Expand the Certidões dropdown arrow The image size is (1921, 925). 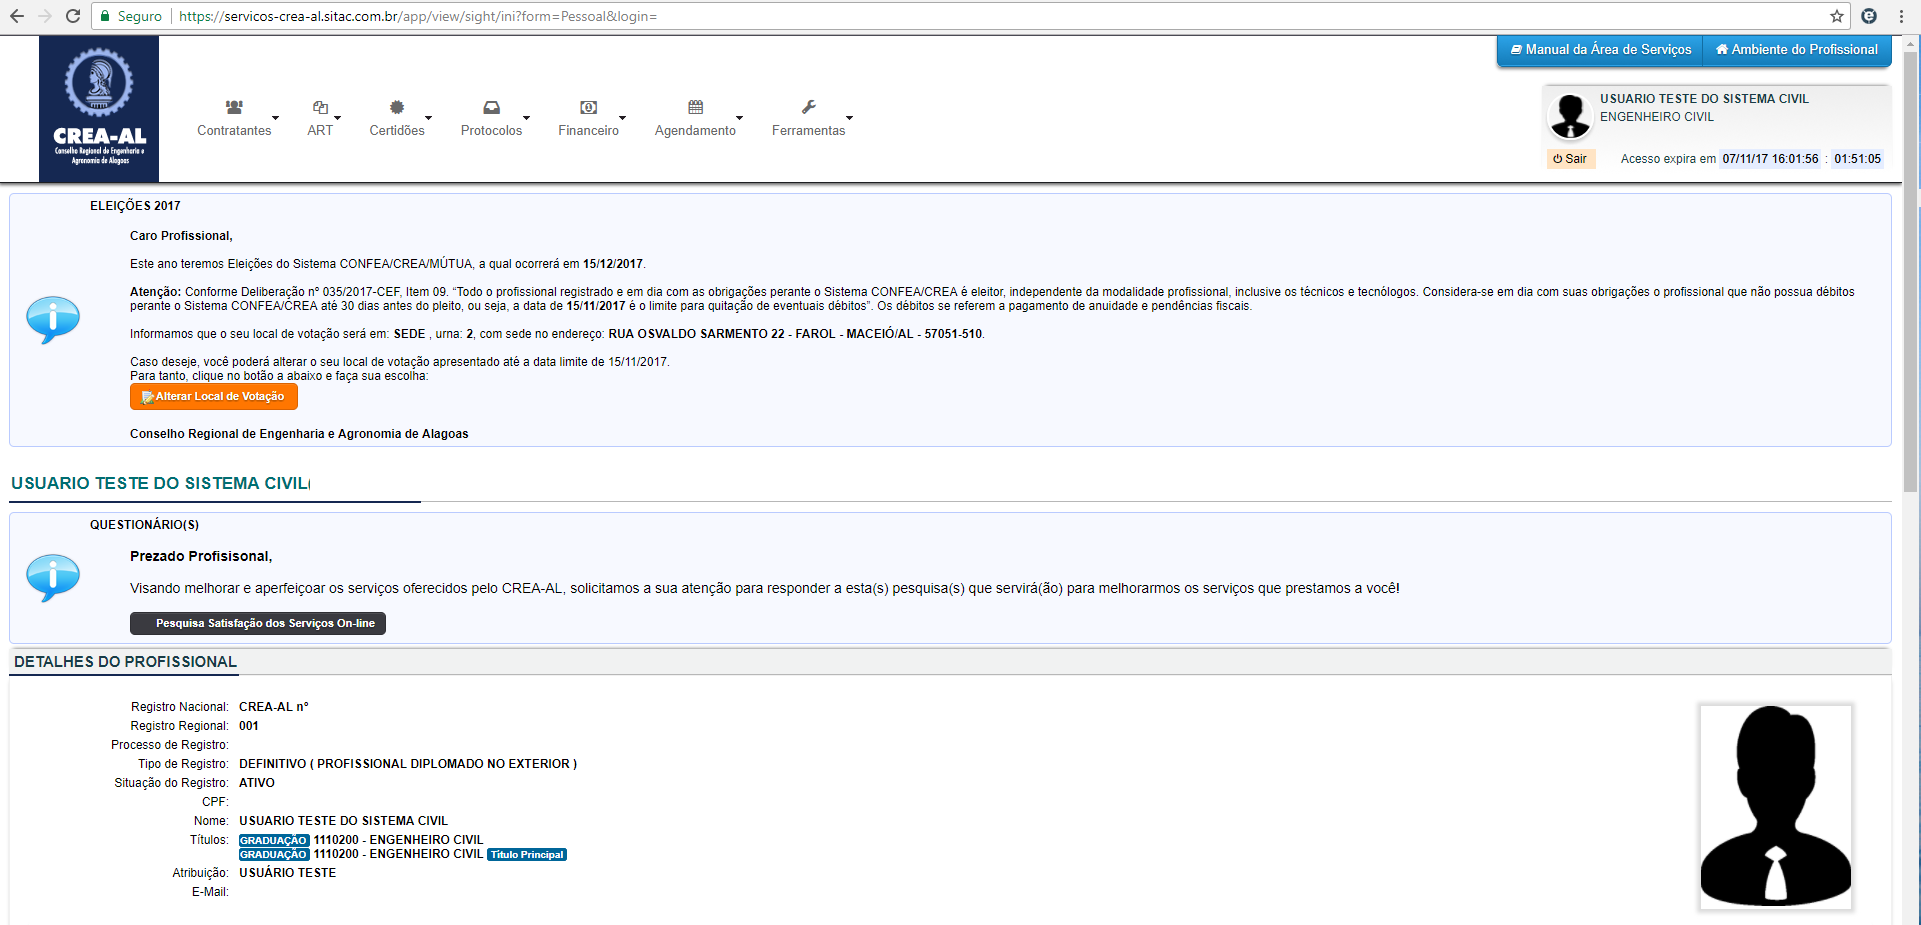(x=429, y=118)
